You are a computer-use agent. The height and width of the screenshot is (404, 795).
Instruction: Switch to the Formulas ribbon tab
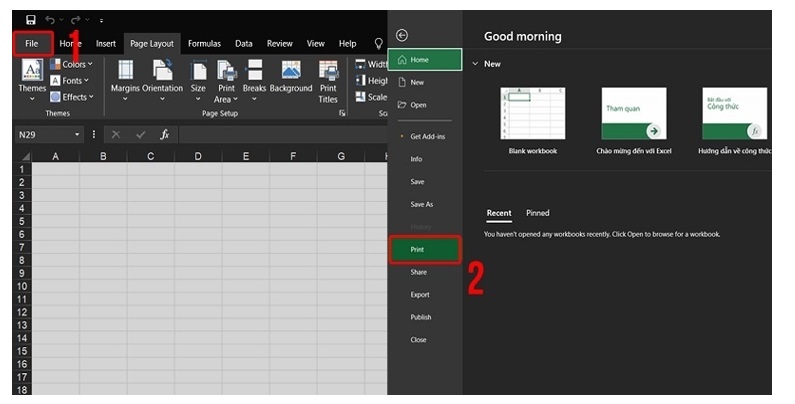(x=204, y=44)
